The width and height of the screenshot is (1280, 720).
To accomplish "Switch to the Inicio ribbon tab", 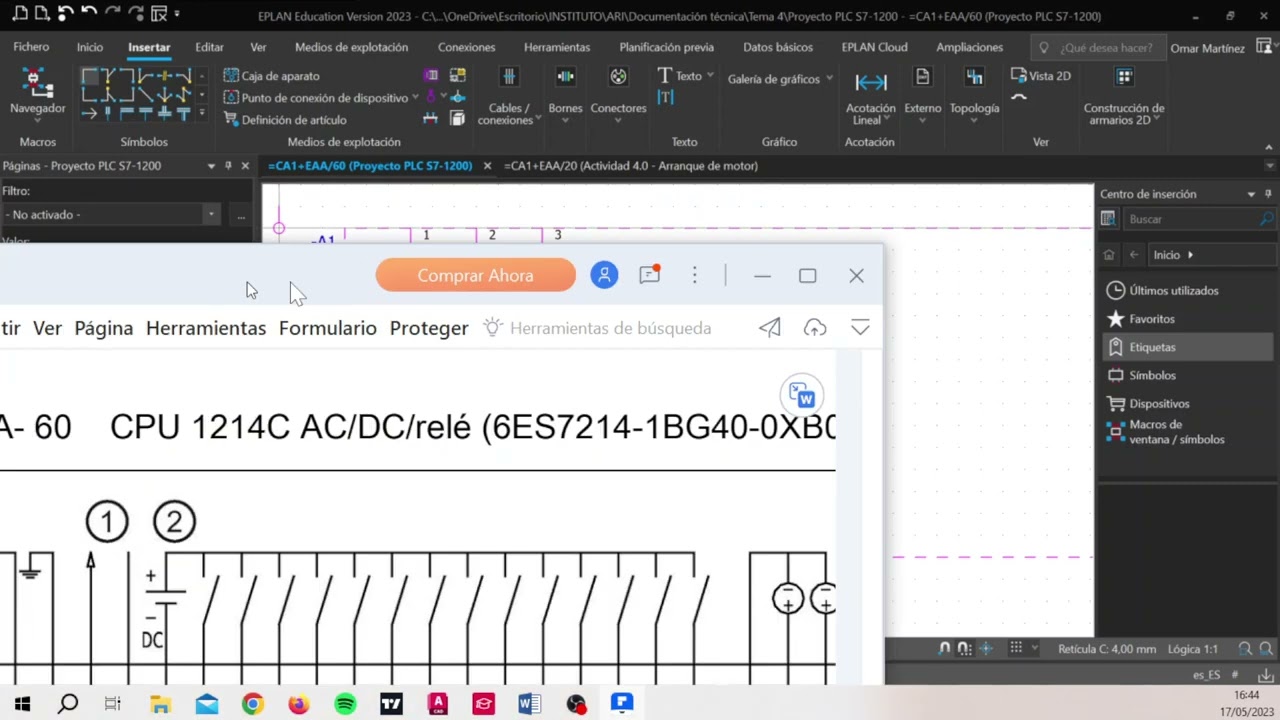I will [90, 47].
